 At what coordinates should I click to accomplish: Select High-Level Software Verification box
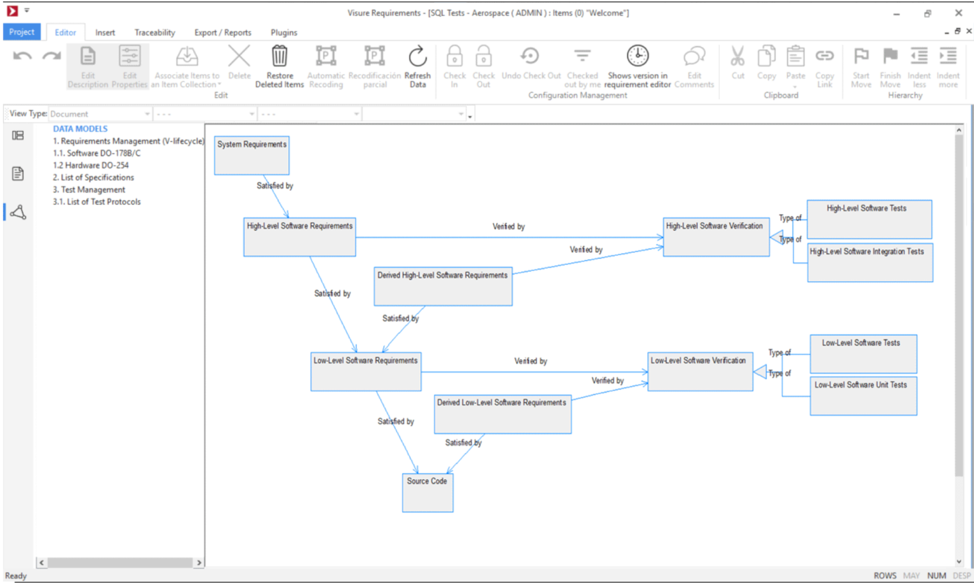(x=716, y=237)
